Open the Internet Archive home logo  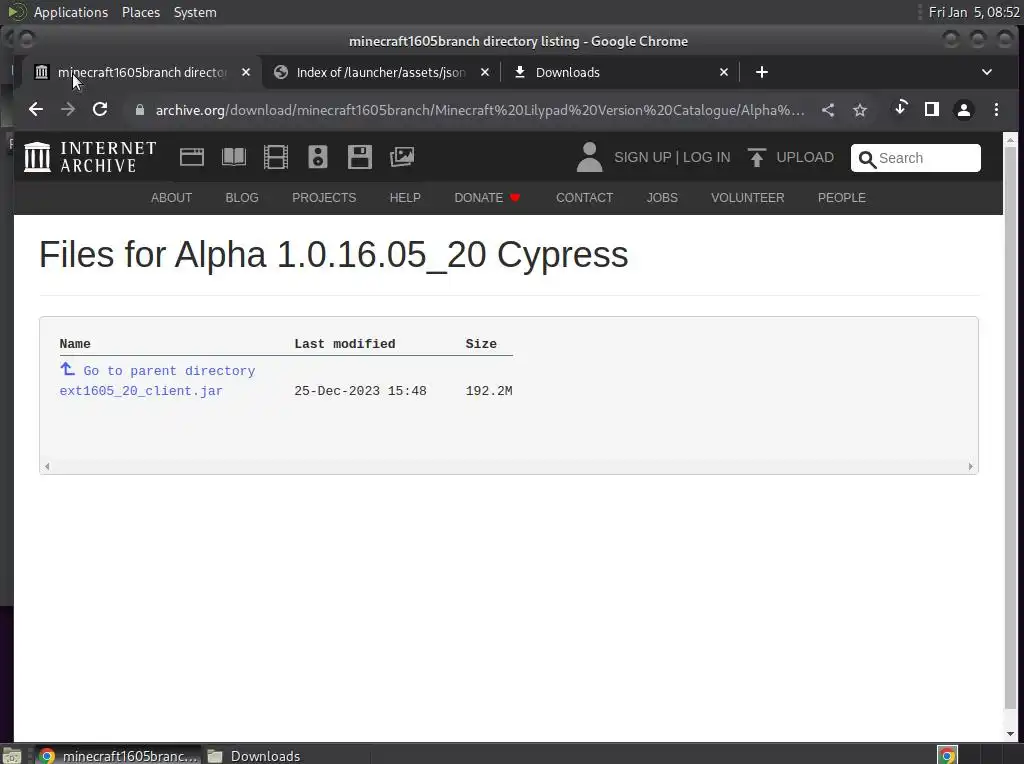pyautogui.click(x=90, y=157)
